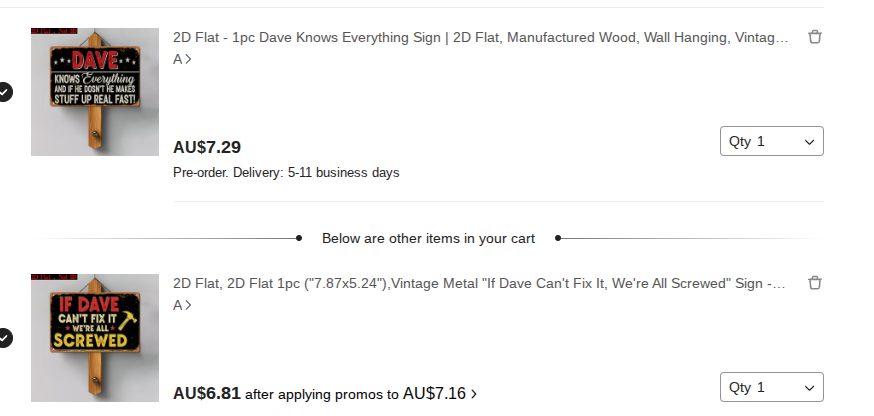Click the "Below are other items in your cart" divider
The image size is (874, 416).
428,239
